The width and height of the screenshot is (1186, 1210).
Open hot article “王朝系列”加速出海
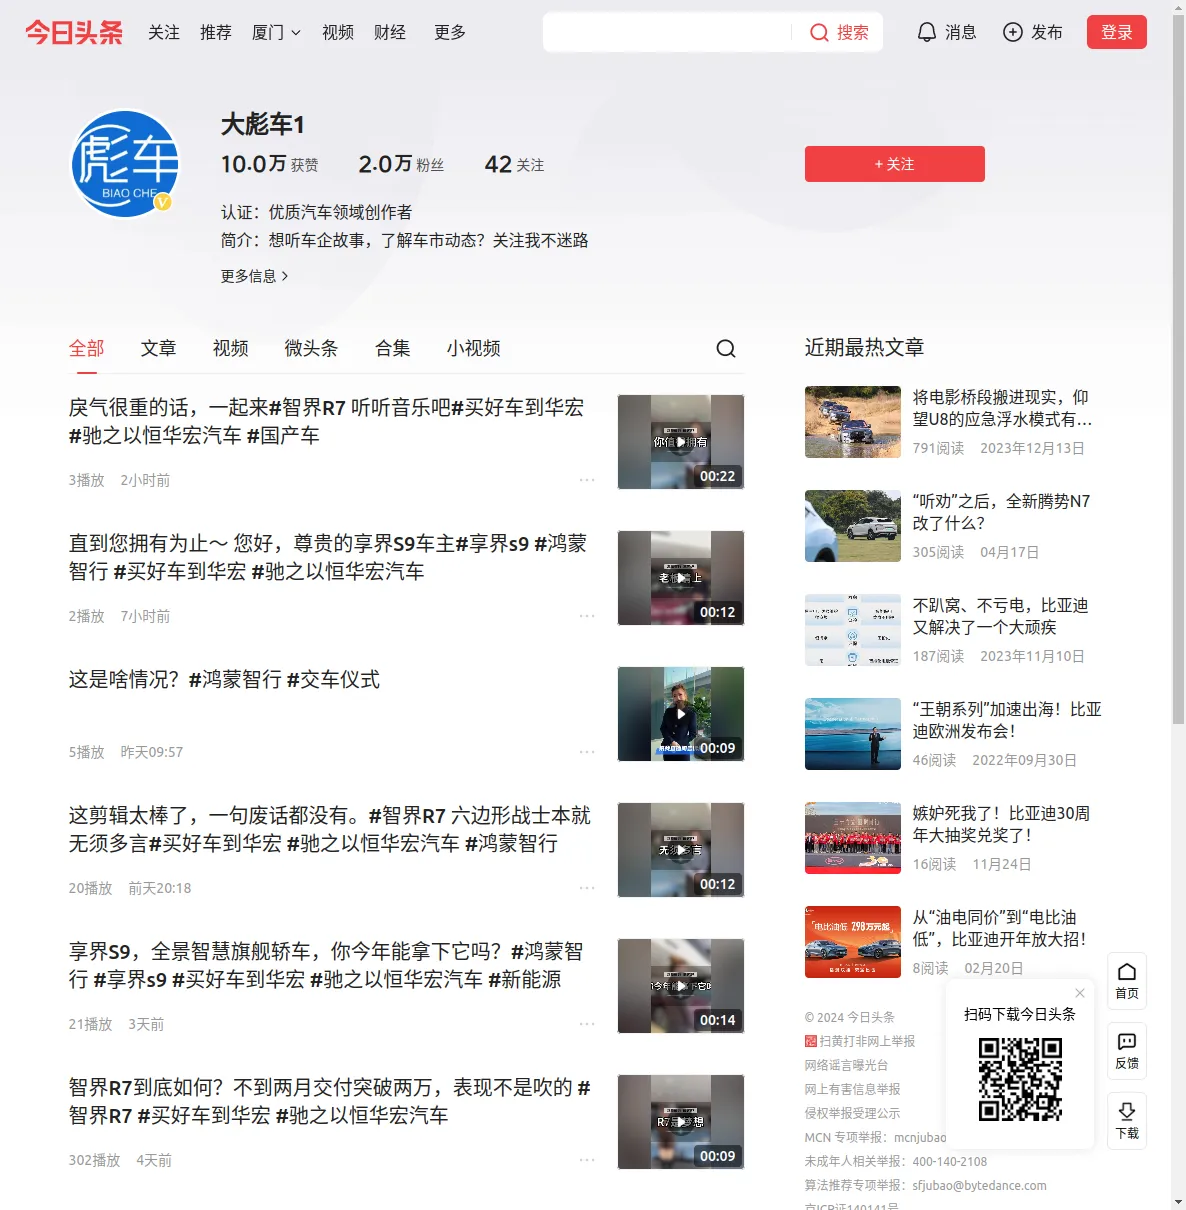point(1007,720)
